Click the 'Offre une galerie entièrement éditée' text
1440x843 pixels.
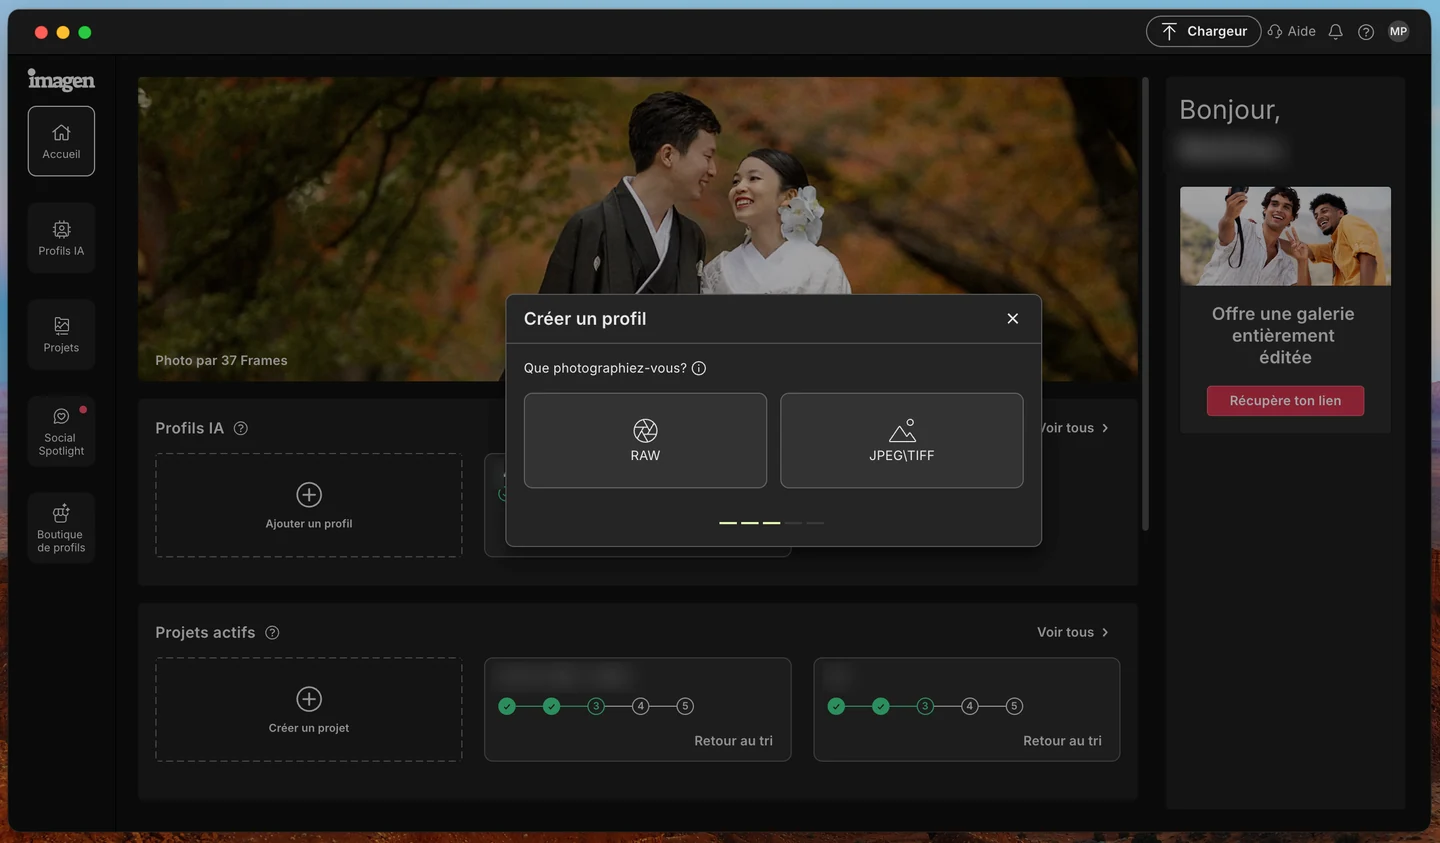pyautogui.click(x=1284, y=336)
